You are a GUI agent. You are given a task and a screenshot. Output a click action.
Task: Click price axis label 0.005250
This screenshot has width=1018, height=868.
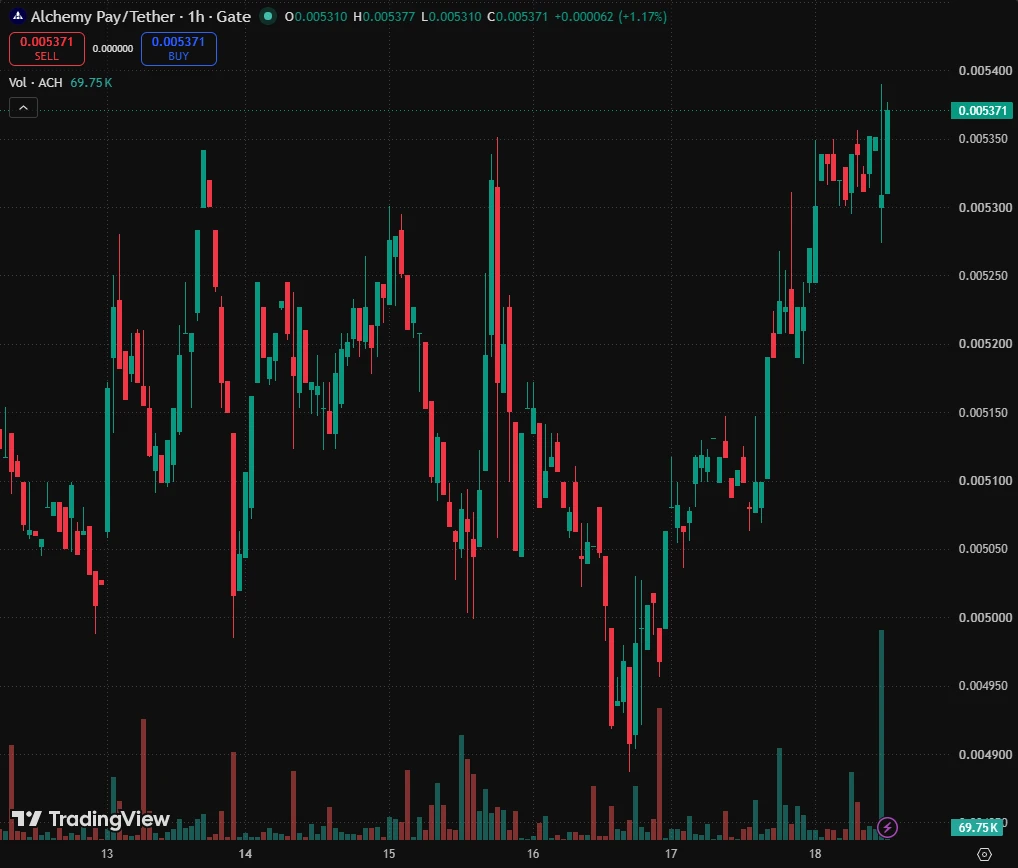pos(985,275)
